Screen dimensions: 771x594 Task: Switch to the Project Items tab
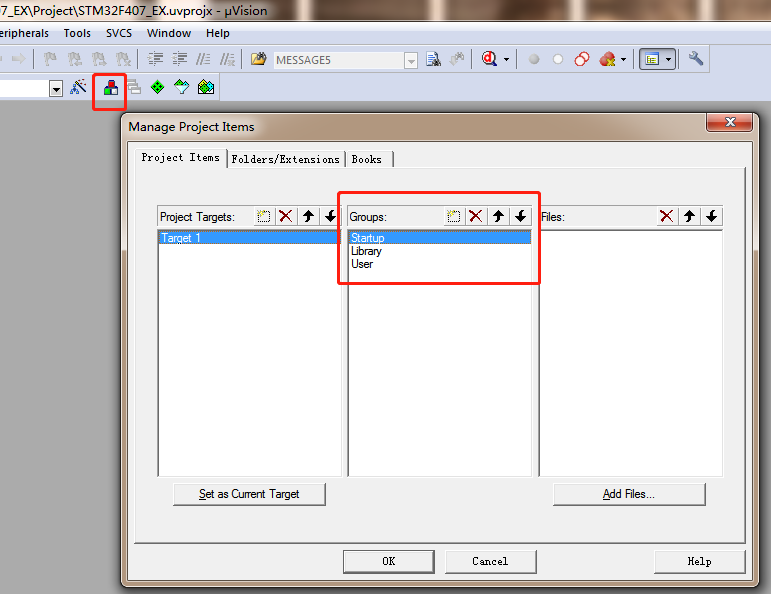[x=180, y=158]
